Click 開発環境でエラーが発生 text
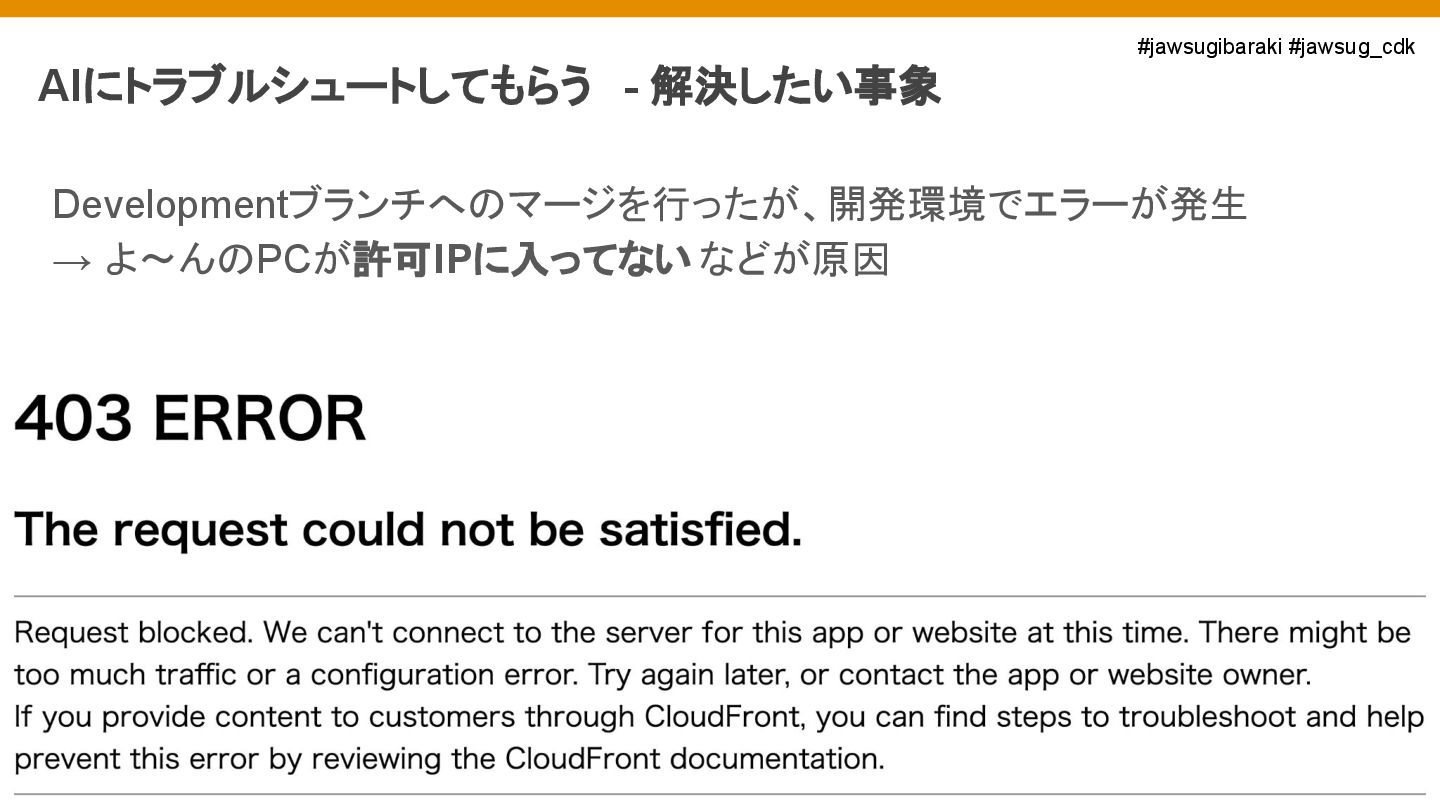This screenshot has width=1440, height=810. pos(1037,205)
